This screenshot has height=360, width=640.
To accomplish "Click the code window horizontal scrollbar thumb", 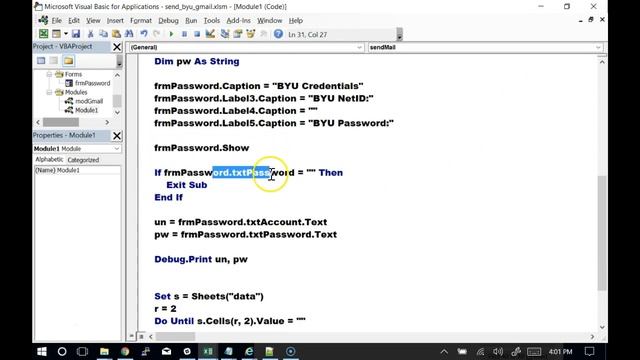I will (176, 337).
